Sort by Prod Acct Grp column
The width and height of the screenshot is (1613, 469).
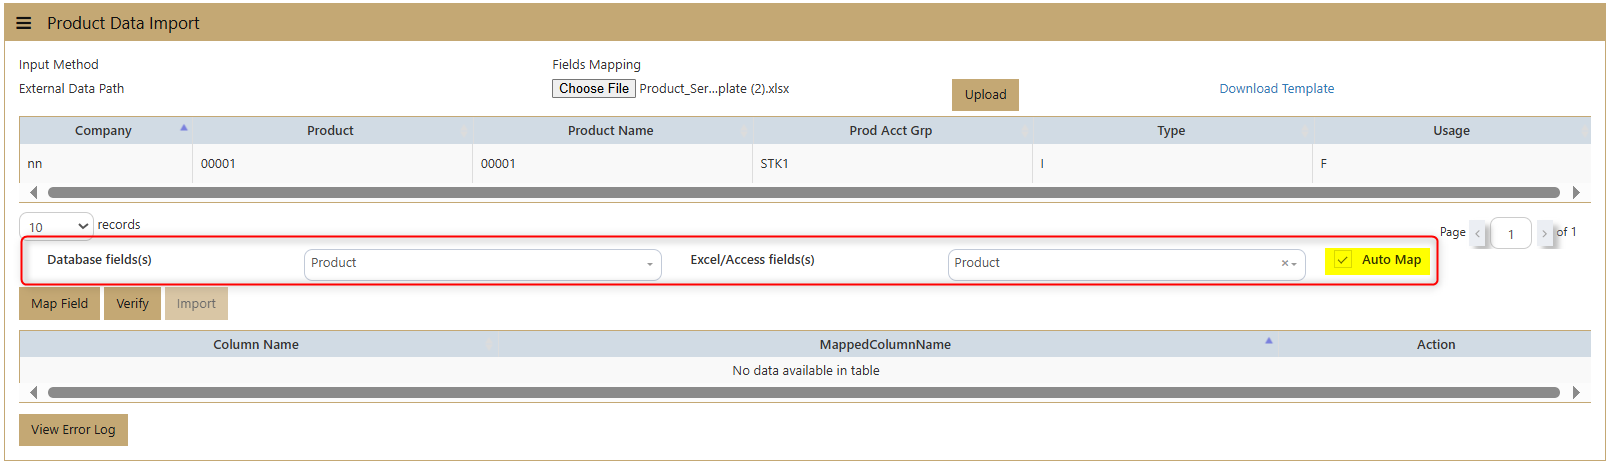[x=891, y=131]
